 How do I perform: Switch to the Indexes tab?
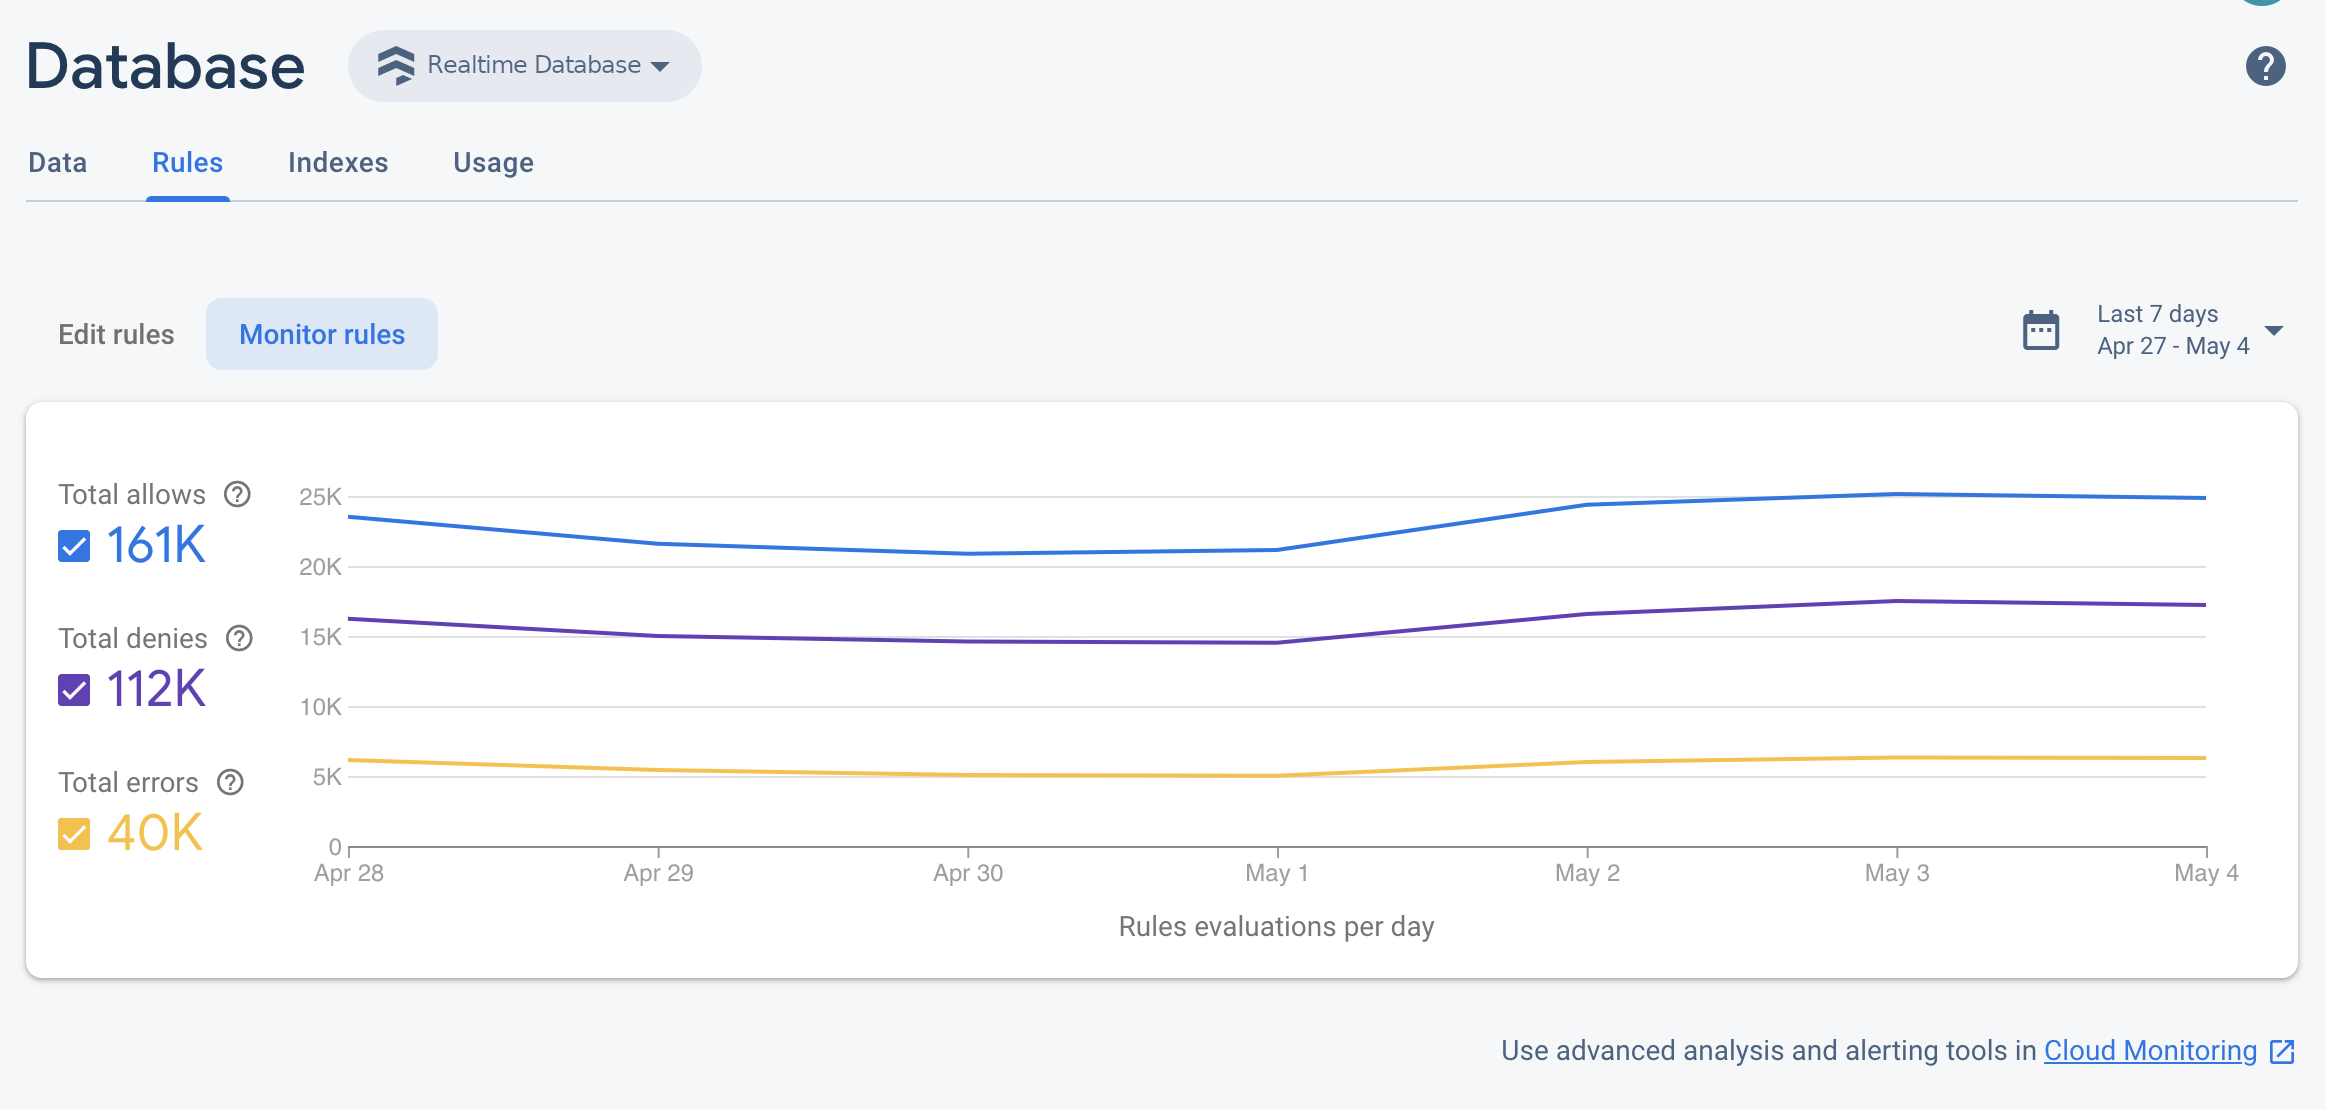[x=338, y=162]
